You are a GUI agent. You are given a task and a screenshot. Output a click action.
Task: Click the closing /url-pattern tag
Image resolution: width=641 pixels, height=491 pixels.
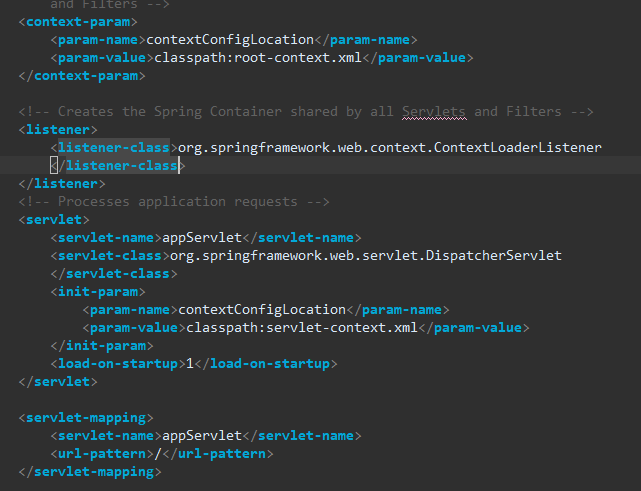[218, 453]
